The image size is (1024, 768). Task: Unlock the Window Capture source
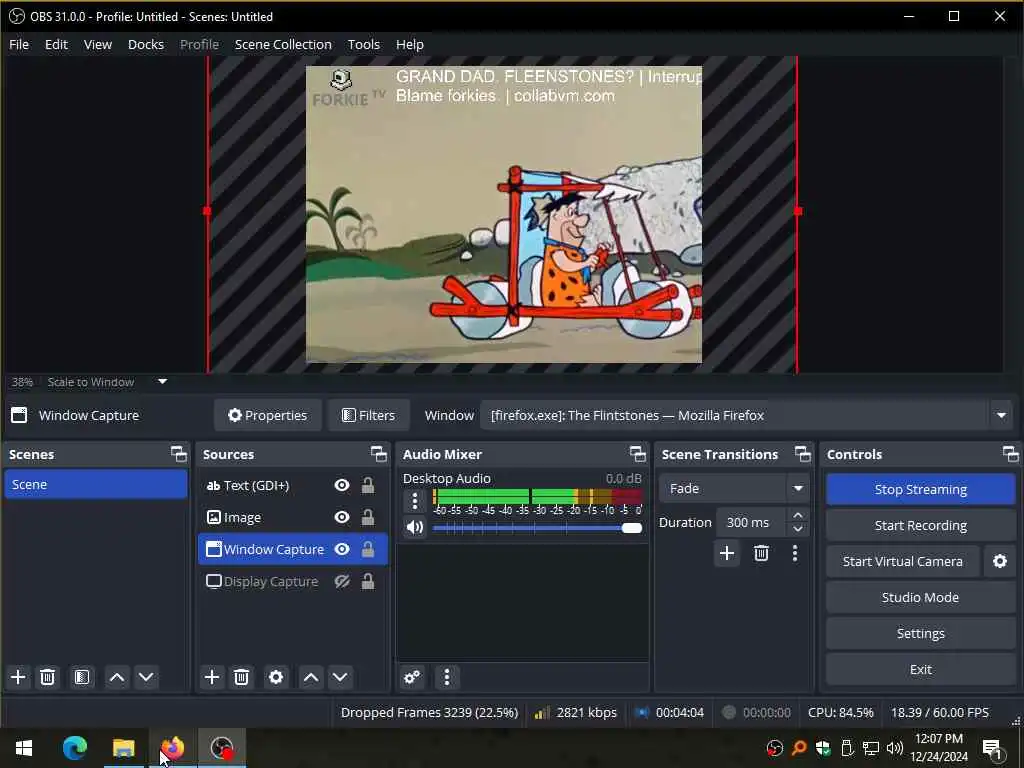[x=368, y=549]
